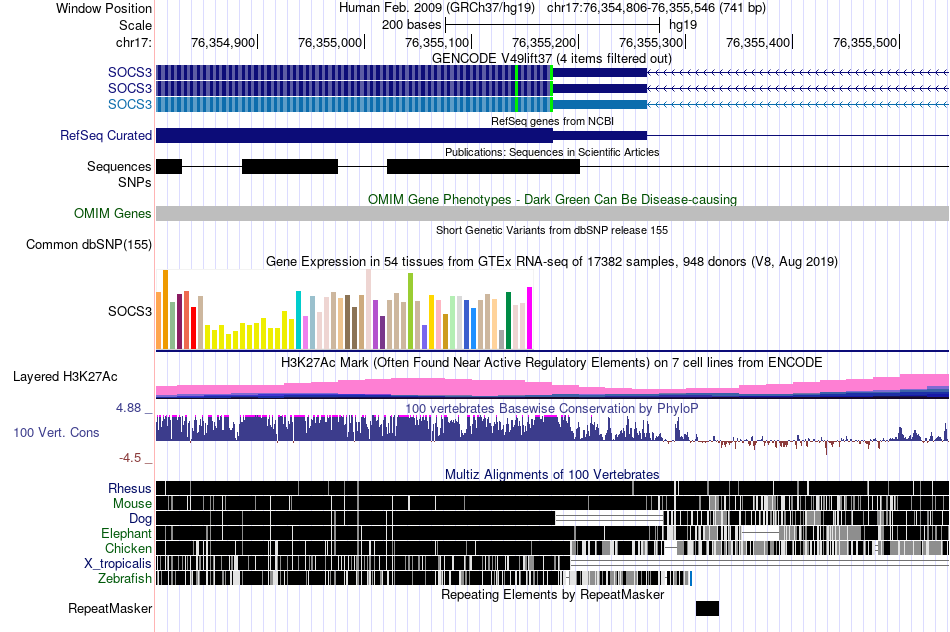950x632 pixels.
Task: Open the H3K27Ac Mark track title
Action: (x=552, y=363)
